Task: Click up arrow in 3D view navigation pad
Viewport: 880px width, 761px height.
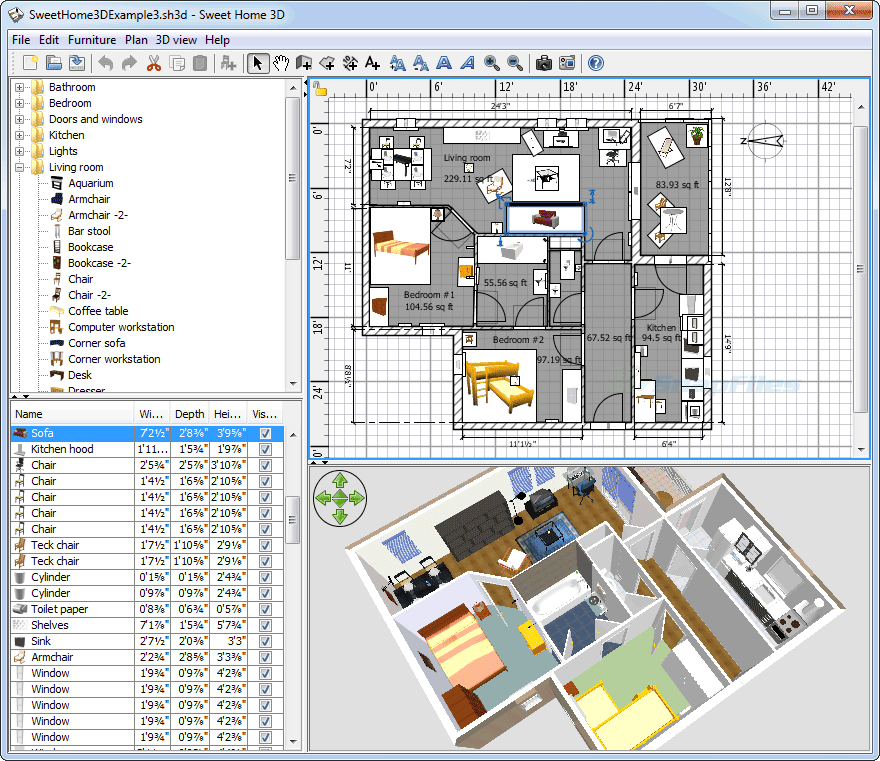Action: (x=340, y=480)
